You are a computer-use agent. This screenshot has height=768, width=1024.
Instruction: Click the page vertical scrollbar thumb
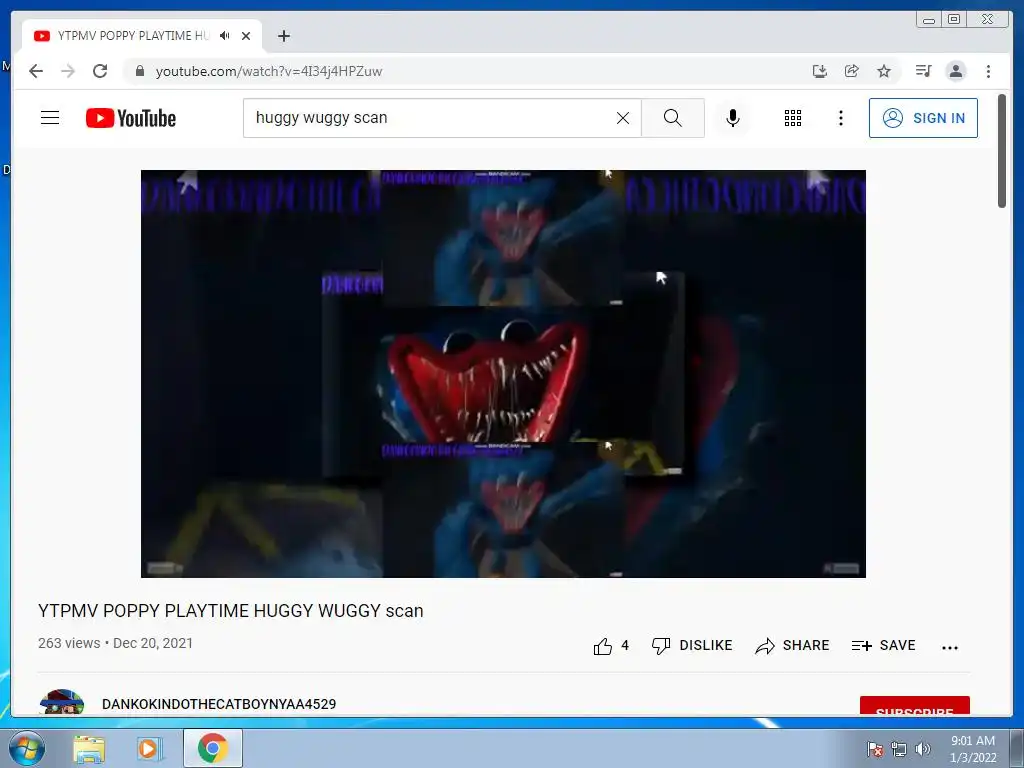[1002, 151]
